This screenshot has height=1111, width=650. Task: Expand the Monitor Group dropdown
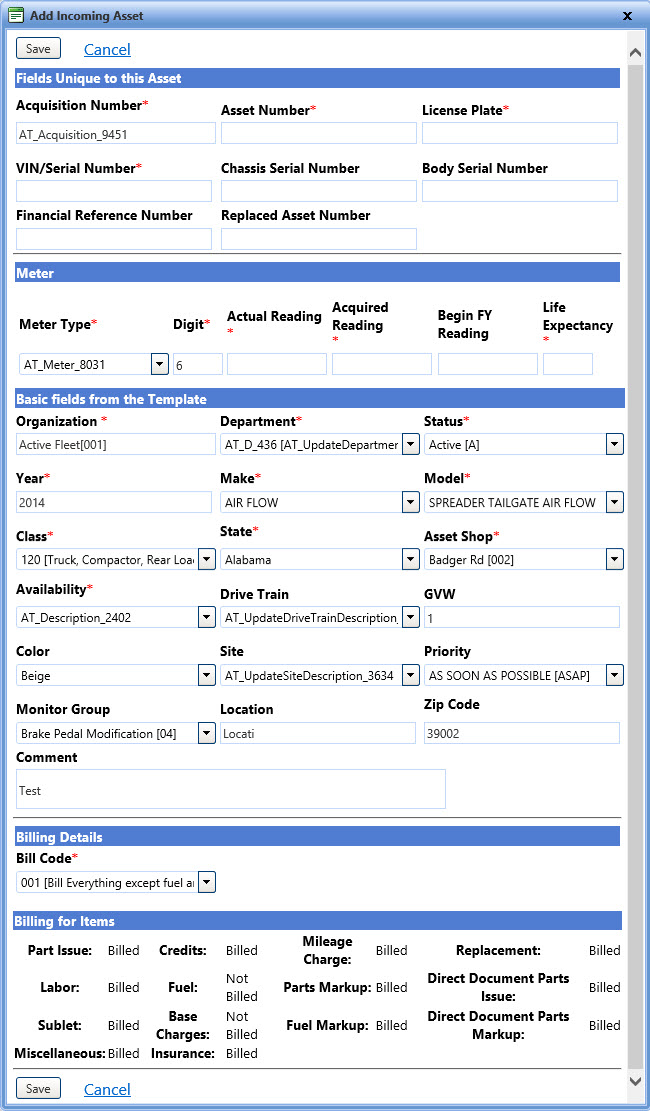206,733
